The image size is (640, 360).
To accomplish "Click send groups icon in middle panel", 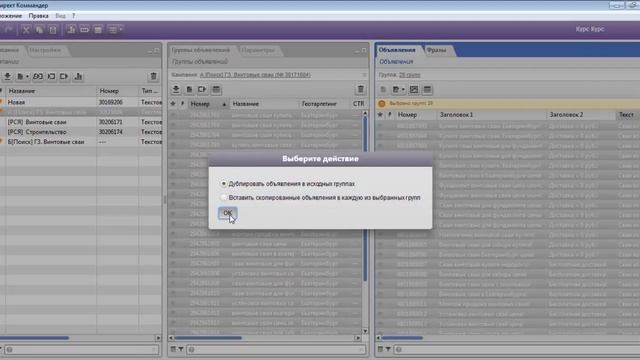I will coord(202,89).
